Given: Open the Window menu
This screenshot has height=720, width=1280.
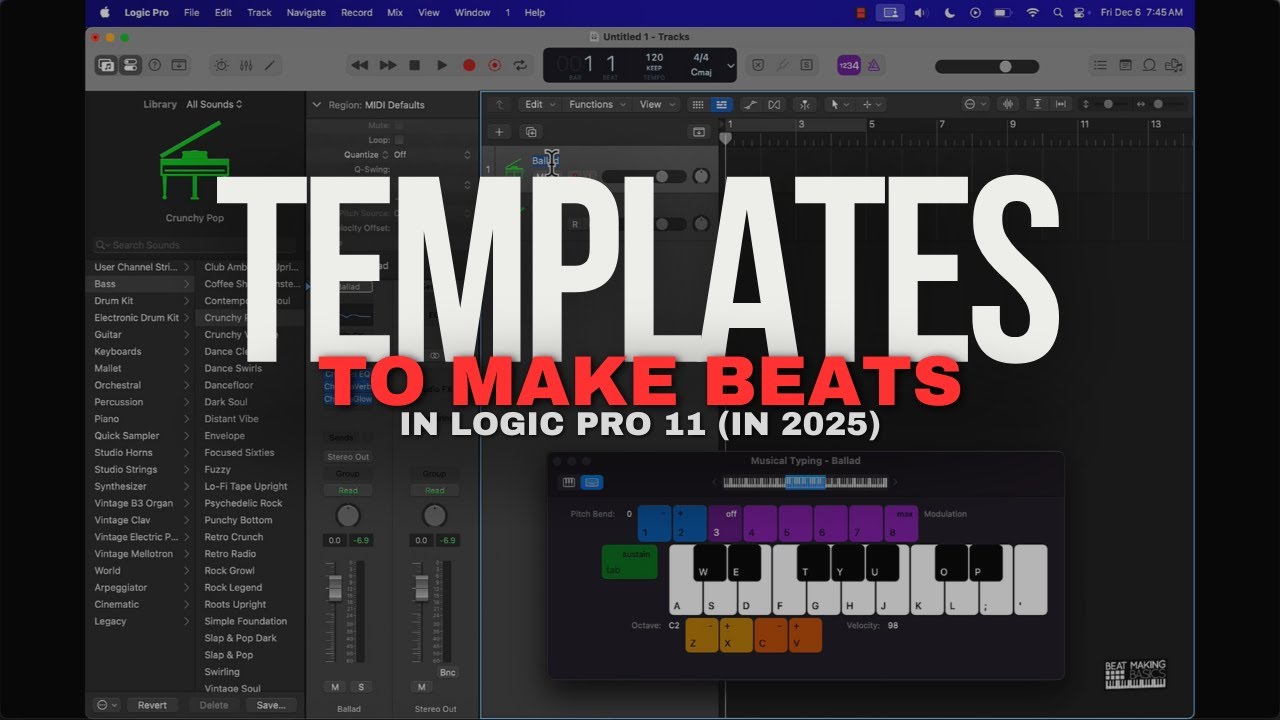Looking at the screenshot, I should 473,12.
